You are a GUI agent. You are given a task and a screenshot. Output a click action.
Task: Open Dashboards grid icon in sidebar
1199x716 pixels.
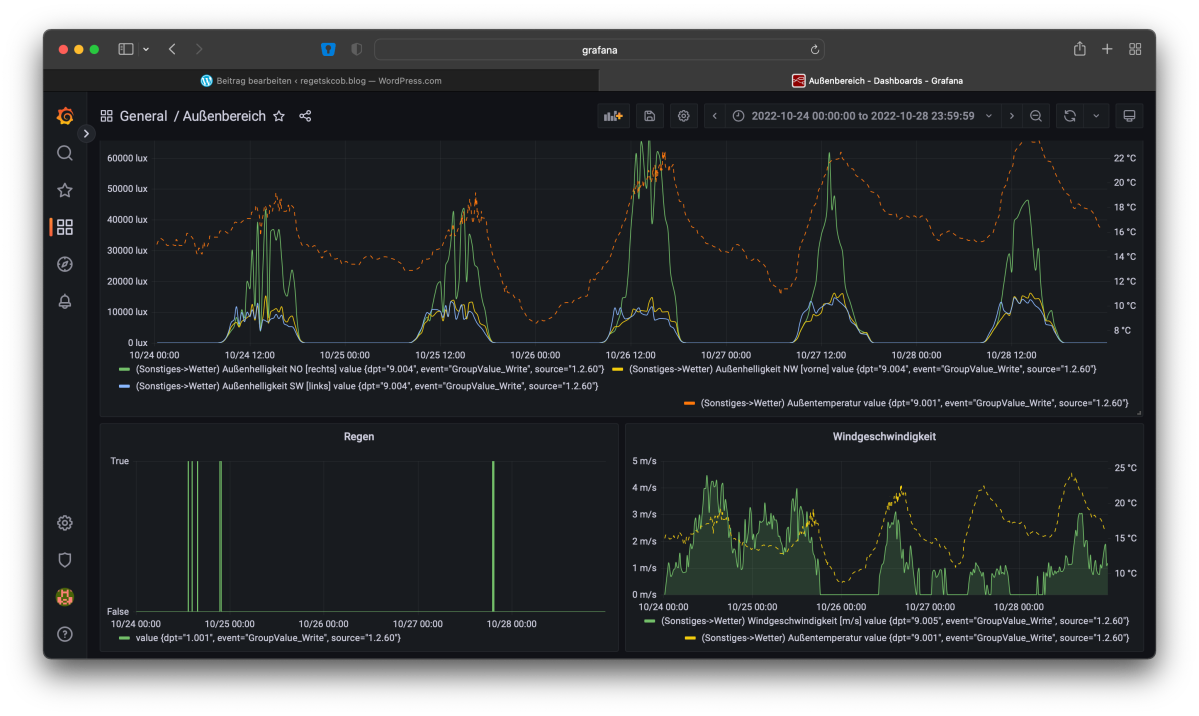(x=65, y=226)
